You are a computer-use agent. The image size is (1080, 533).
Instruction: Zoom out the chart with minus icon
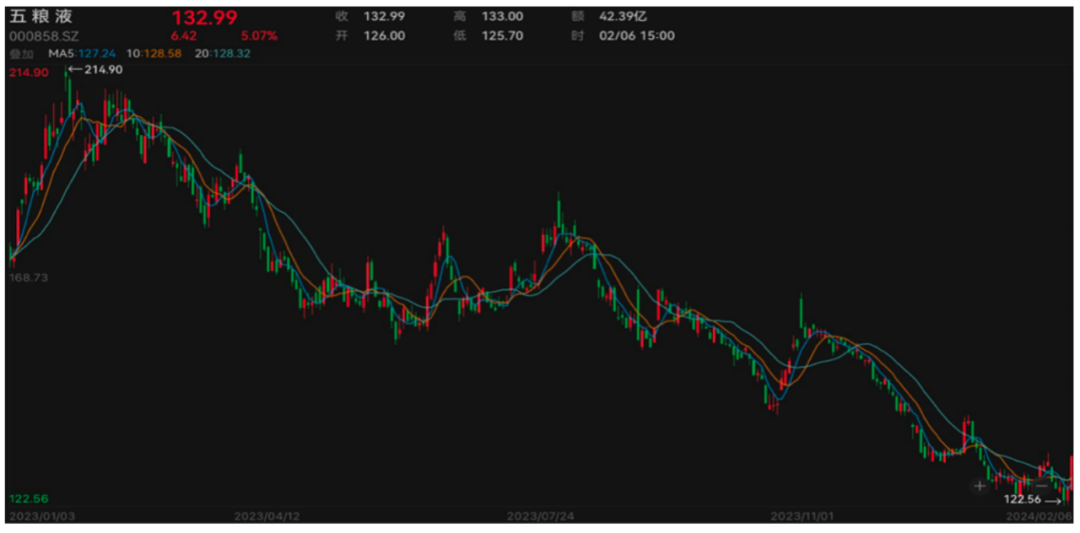(x=1011, y=486)
